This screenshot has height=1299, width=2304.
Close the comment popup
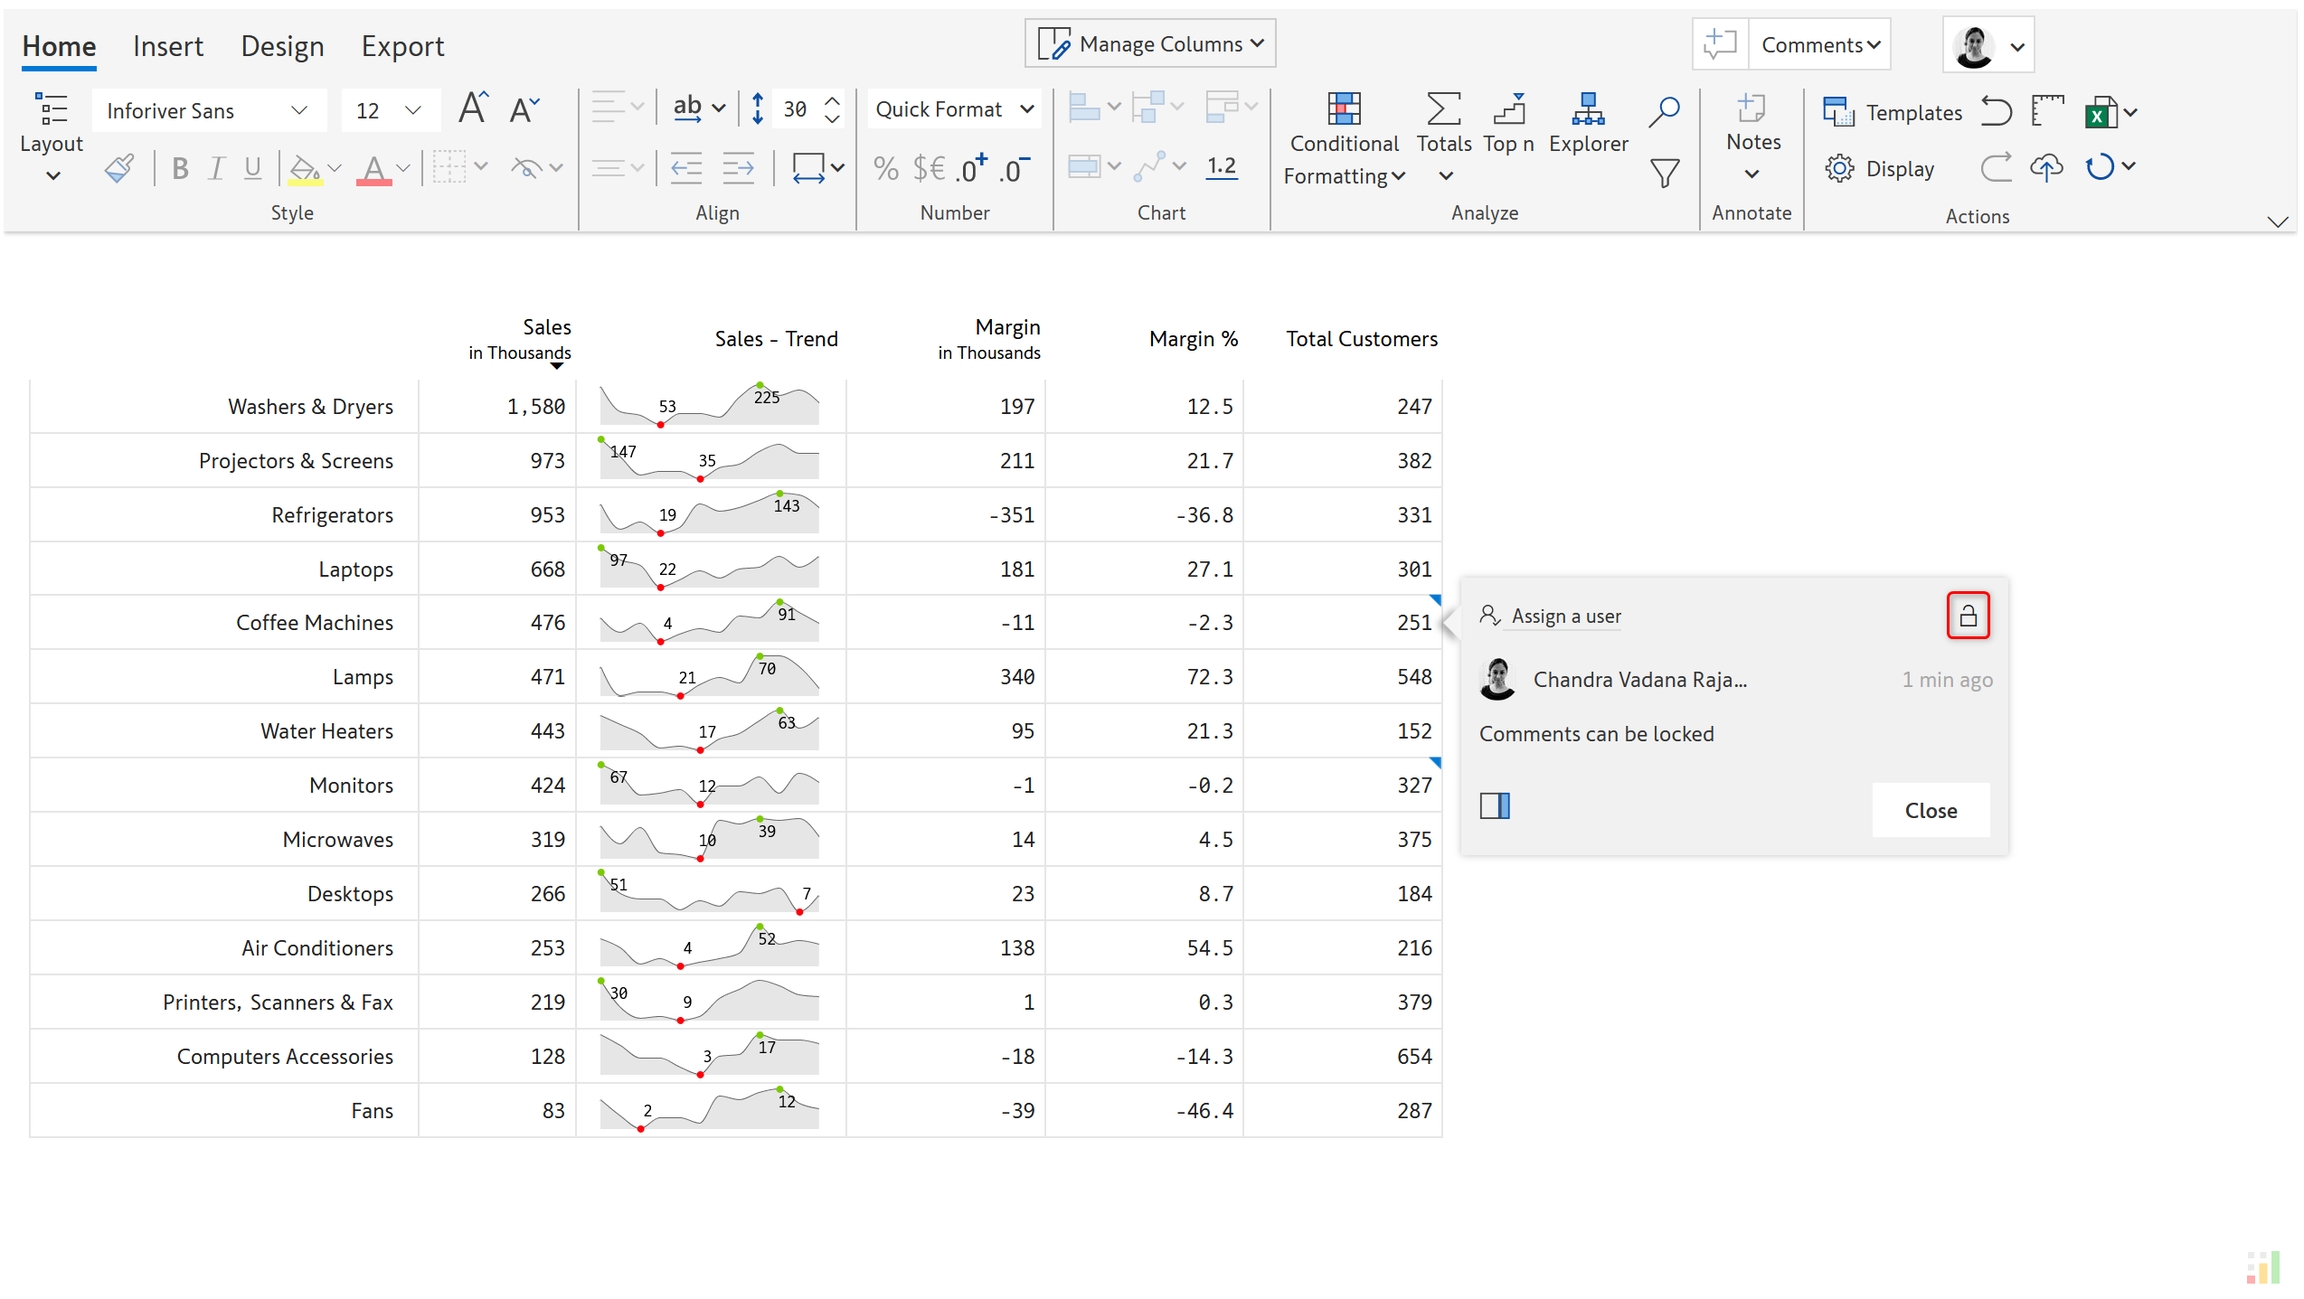coord(1929,810)
